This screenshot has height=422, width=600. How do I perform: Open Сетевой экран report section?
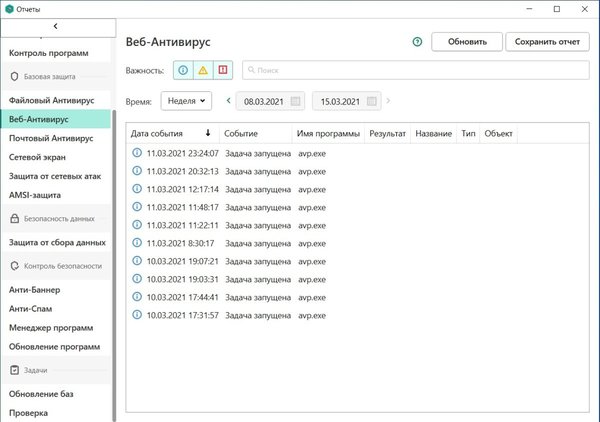40,157
